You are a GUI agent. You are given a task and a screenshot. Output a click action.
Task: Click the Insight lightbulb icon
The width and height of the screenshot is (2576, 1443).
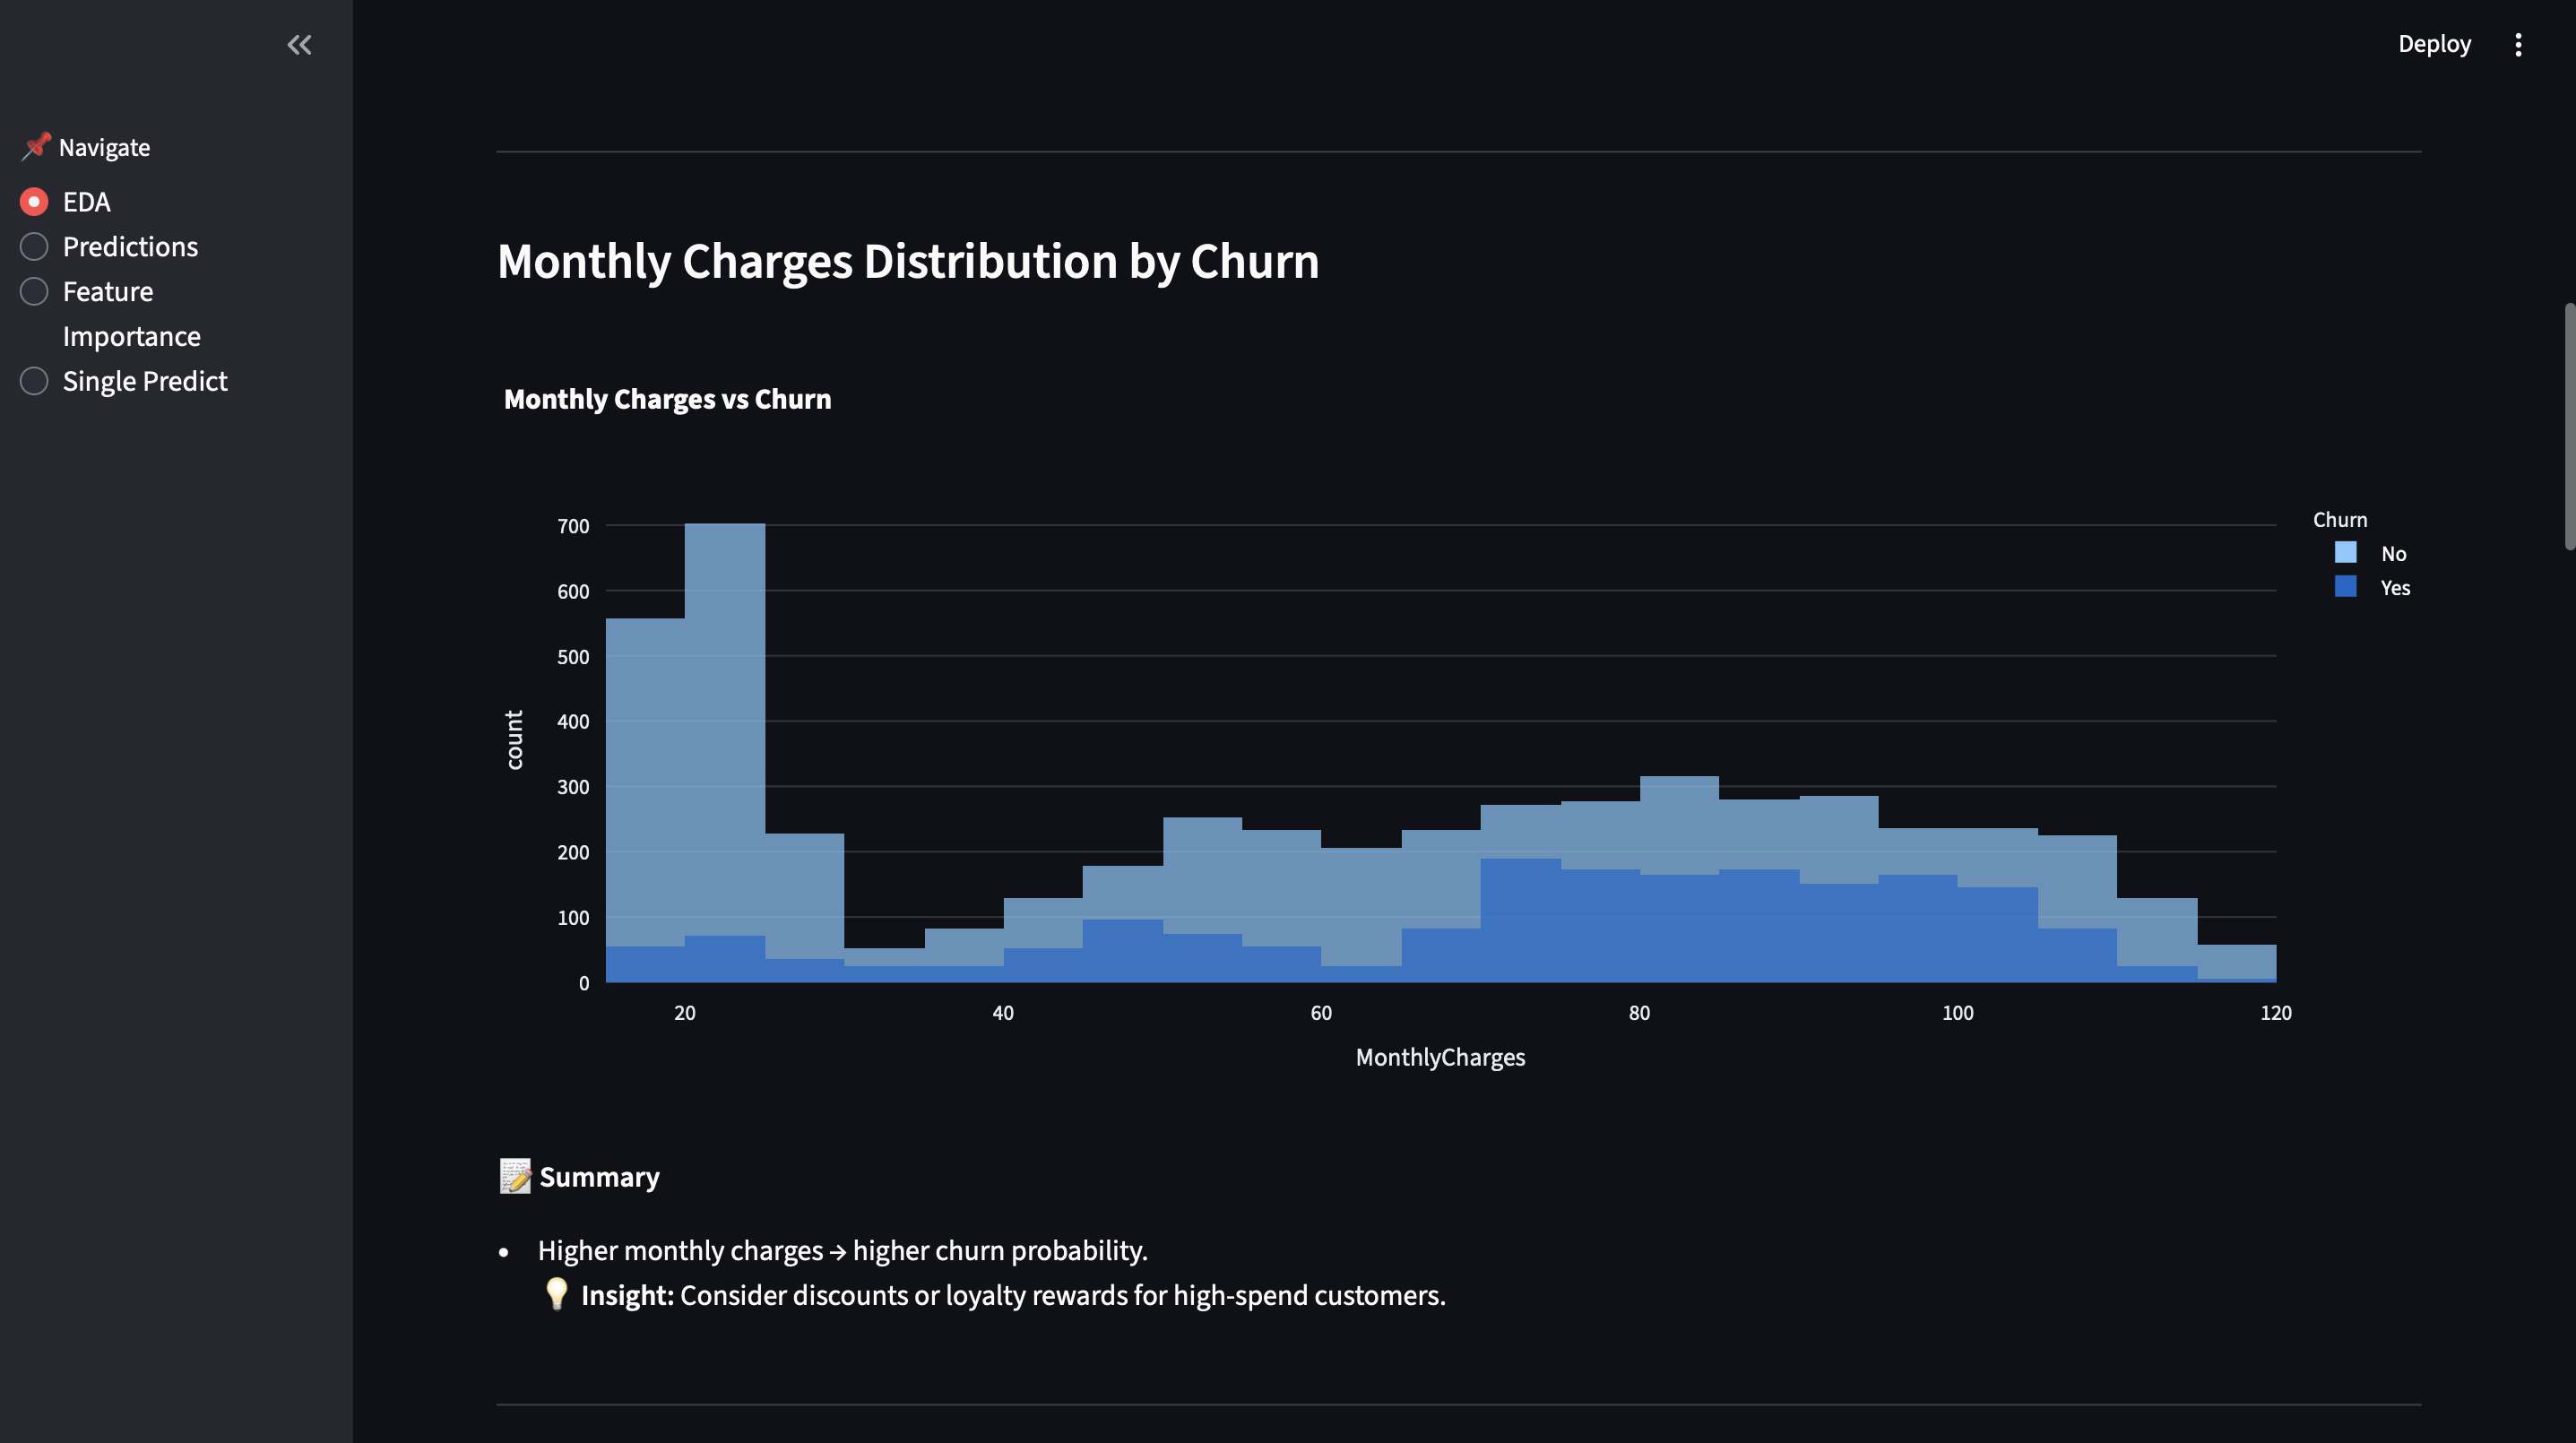[x=556, y=1294]
